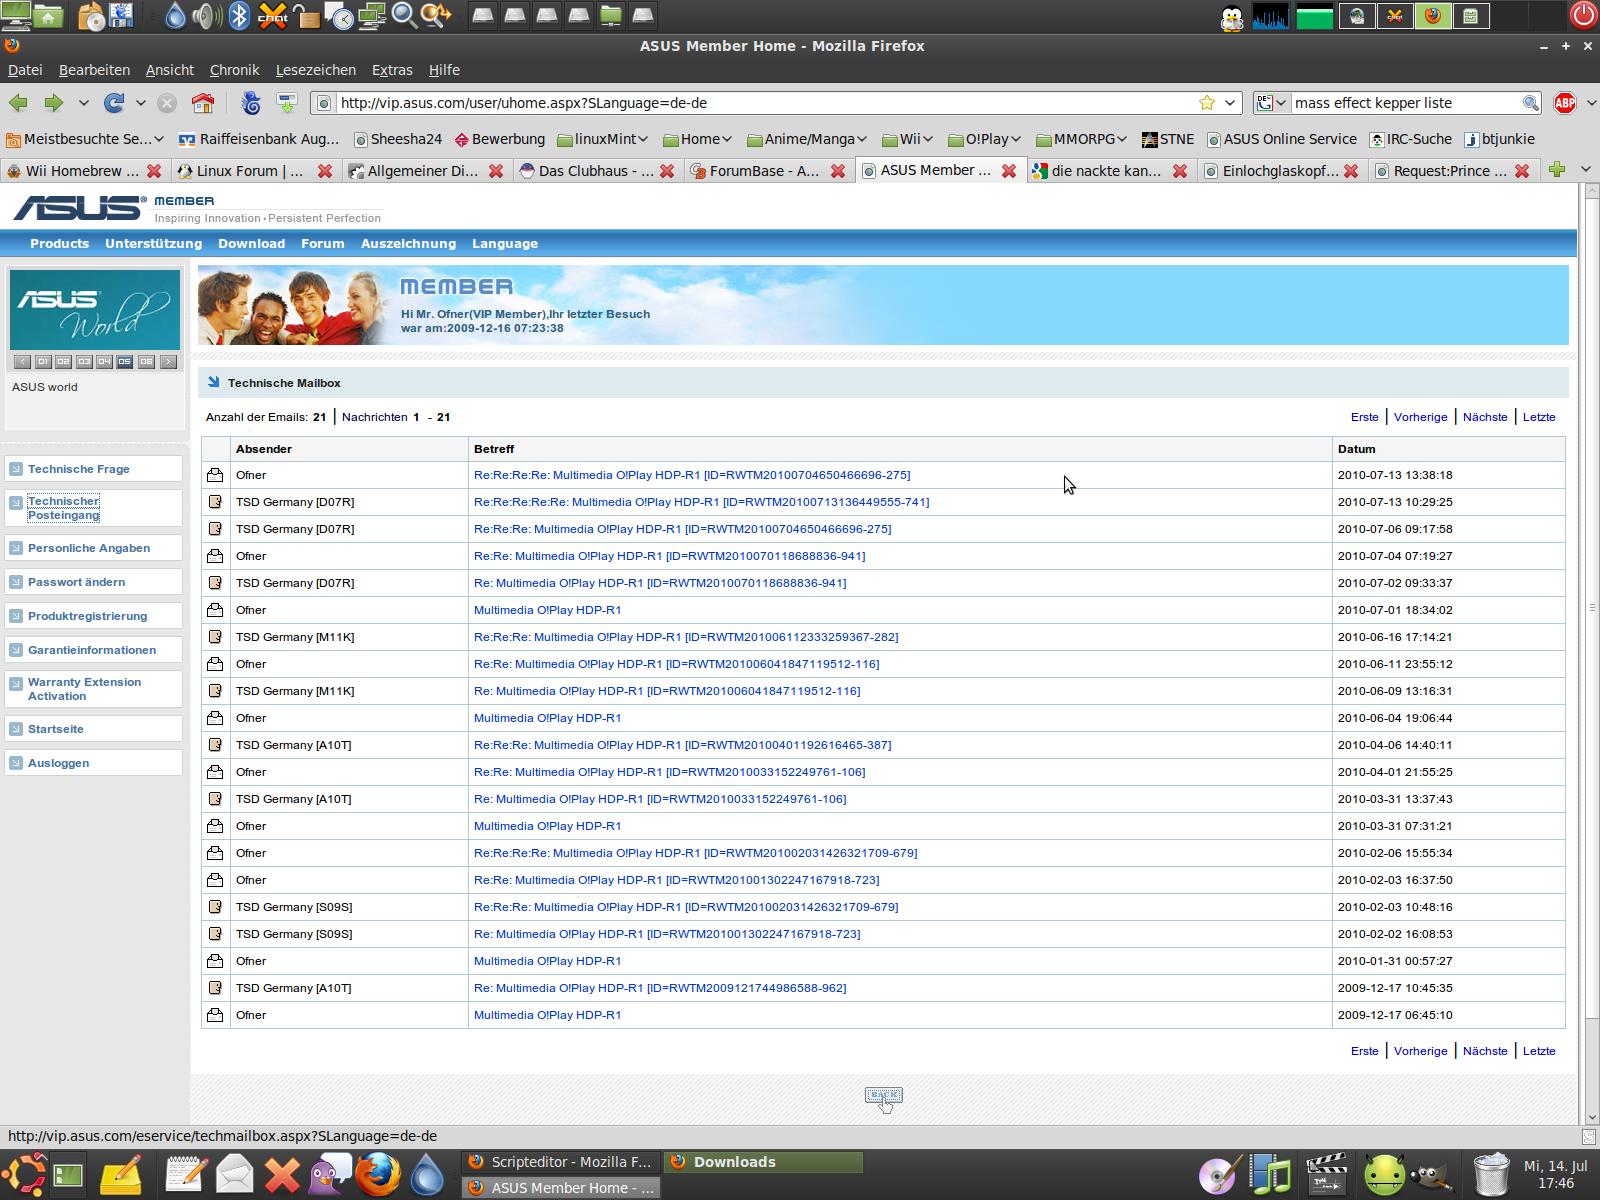Click the Firefox home button
The height and width of the screenshot is (1200, 1600).
[x=203, y=103]
